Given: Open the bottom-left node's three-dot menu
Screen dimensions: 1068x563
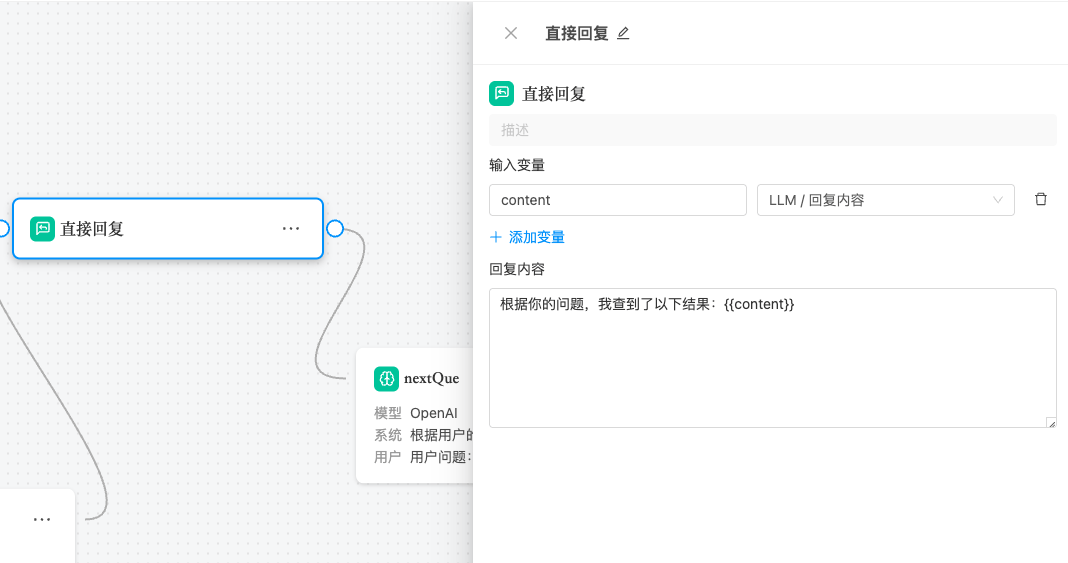Looking at the screenshot, I should tap(42, 519).
